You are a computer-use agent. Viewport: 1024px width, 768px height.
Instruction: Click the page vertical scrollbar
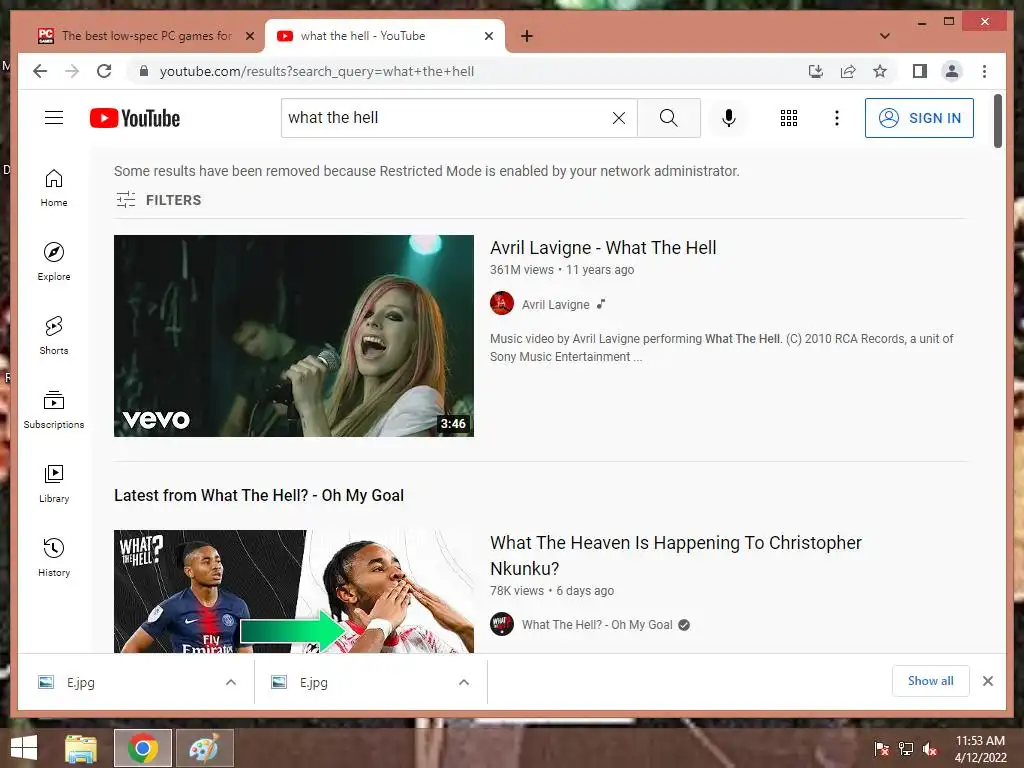998,121
